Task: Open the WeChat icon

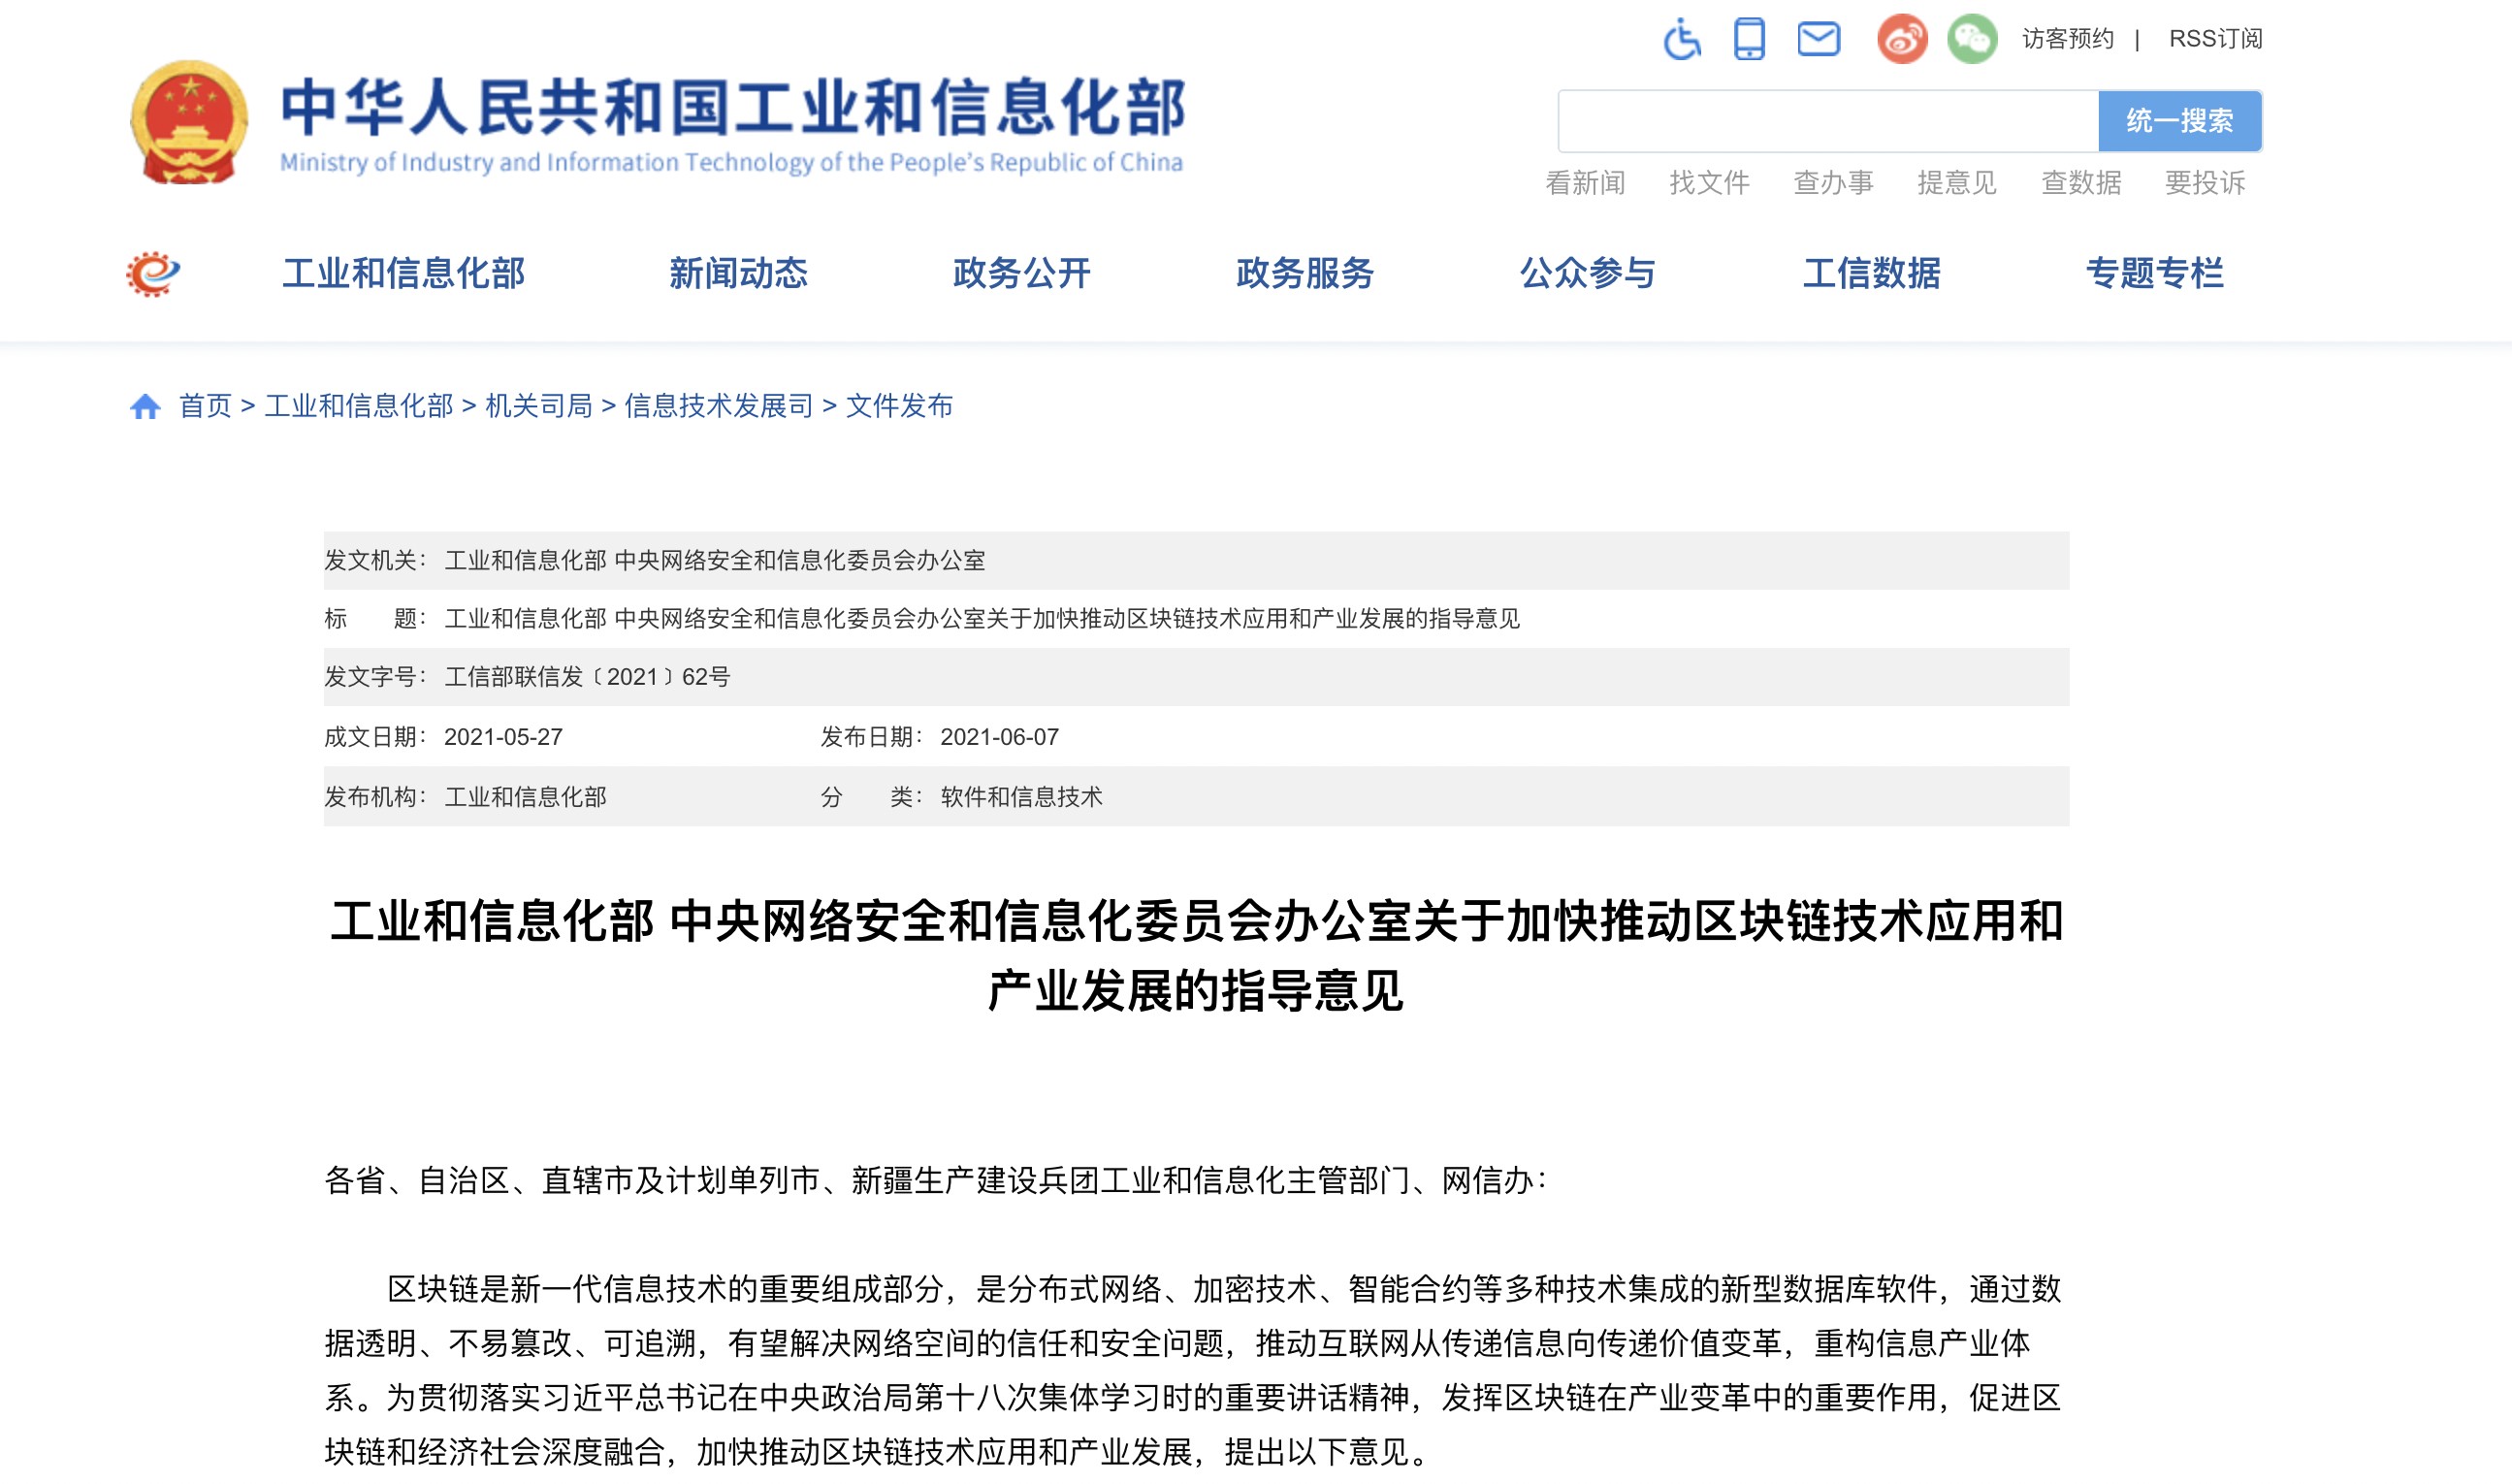Action: tap(1972, 39)
